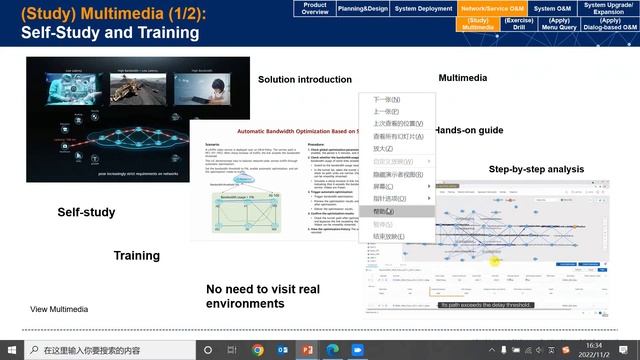
Task: Click the 'Multimedia' label text
Action: (462, 78)
